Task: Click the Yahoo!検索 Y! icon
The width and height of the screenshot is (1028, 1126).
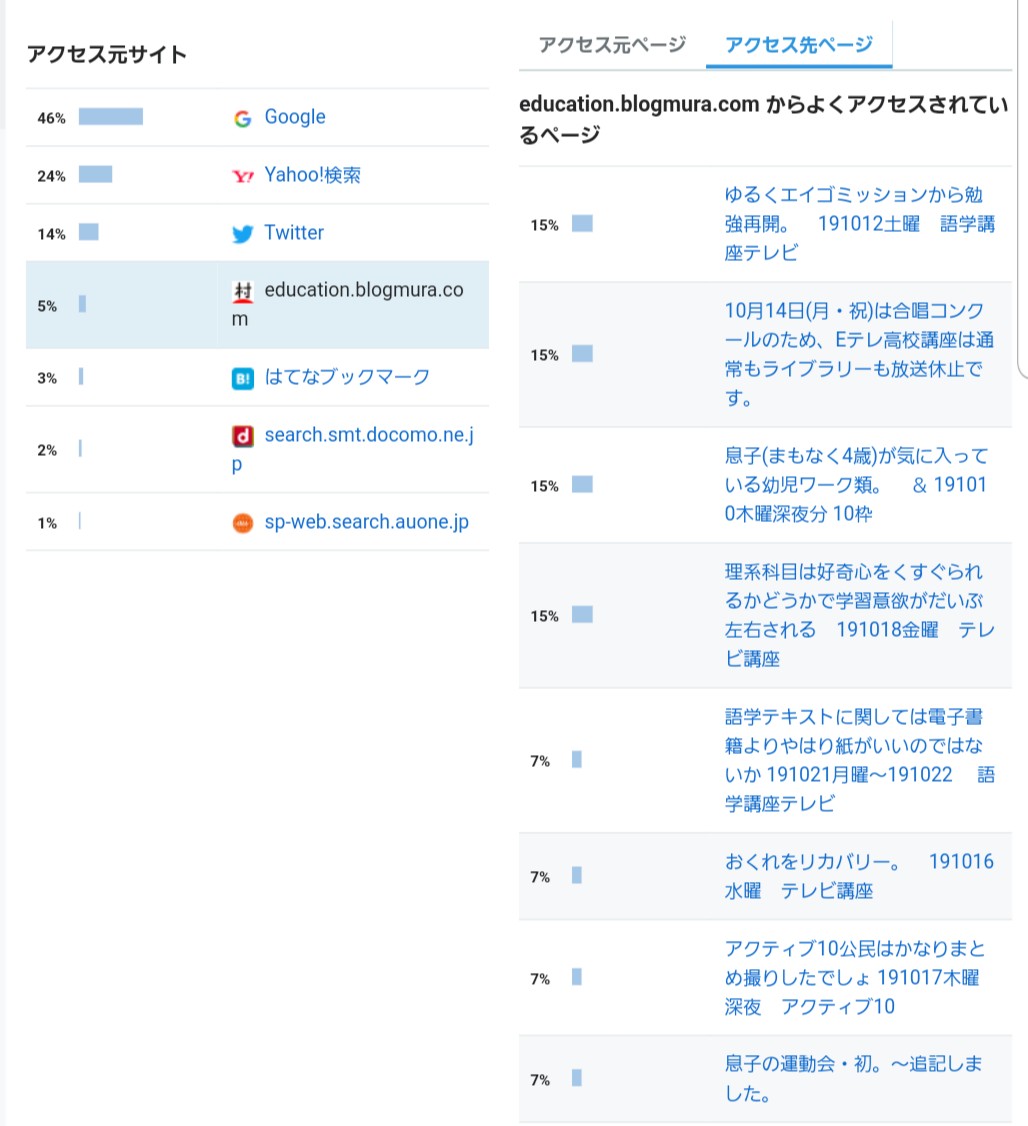Action: [x=241, y=175]
